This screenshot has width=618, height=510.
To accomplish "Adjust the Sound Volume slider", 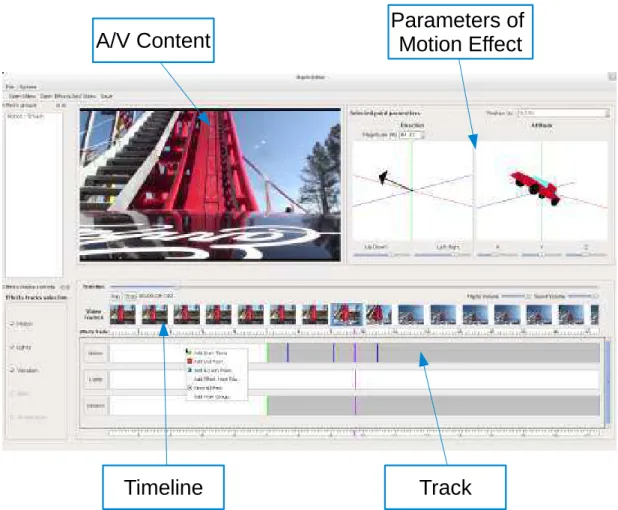I will (x=583, y=296).
